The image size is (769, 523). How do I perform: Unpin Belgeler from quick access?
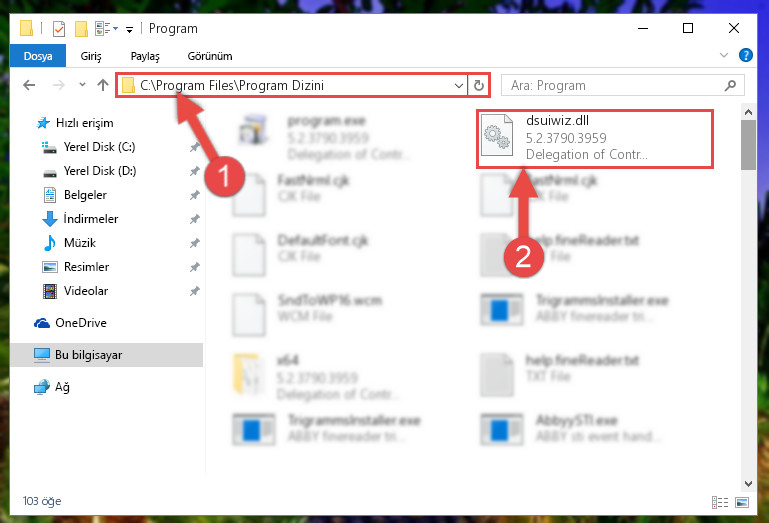(195, 195)
